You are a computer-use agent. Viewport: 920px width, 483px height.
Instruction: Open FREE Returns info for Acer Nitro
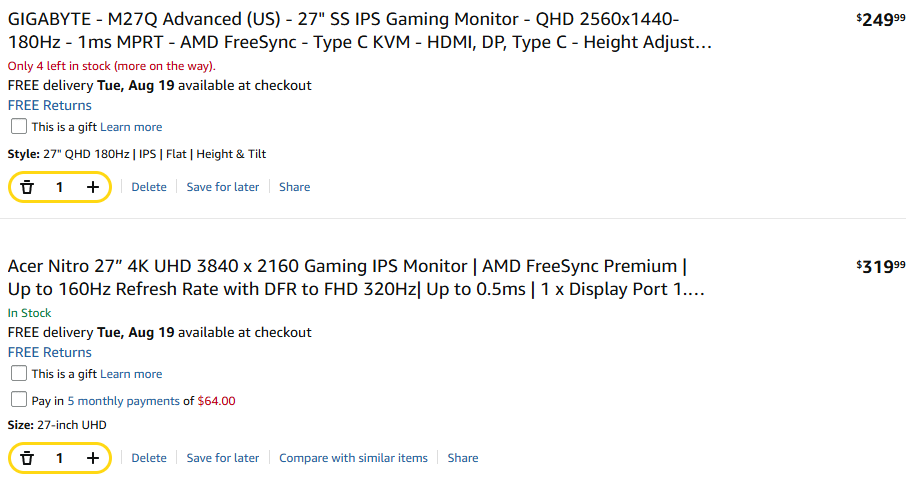pyautogui.click(x=50, y=353)
